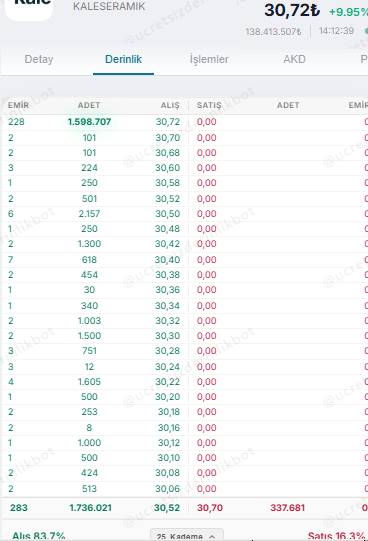Click the left EMİR column header
Screen dimensions: 368x541
coord(18,105)
